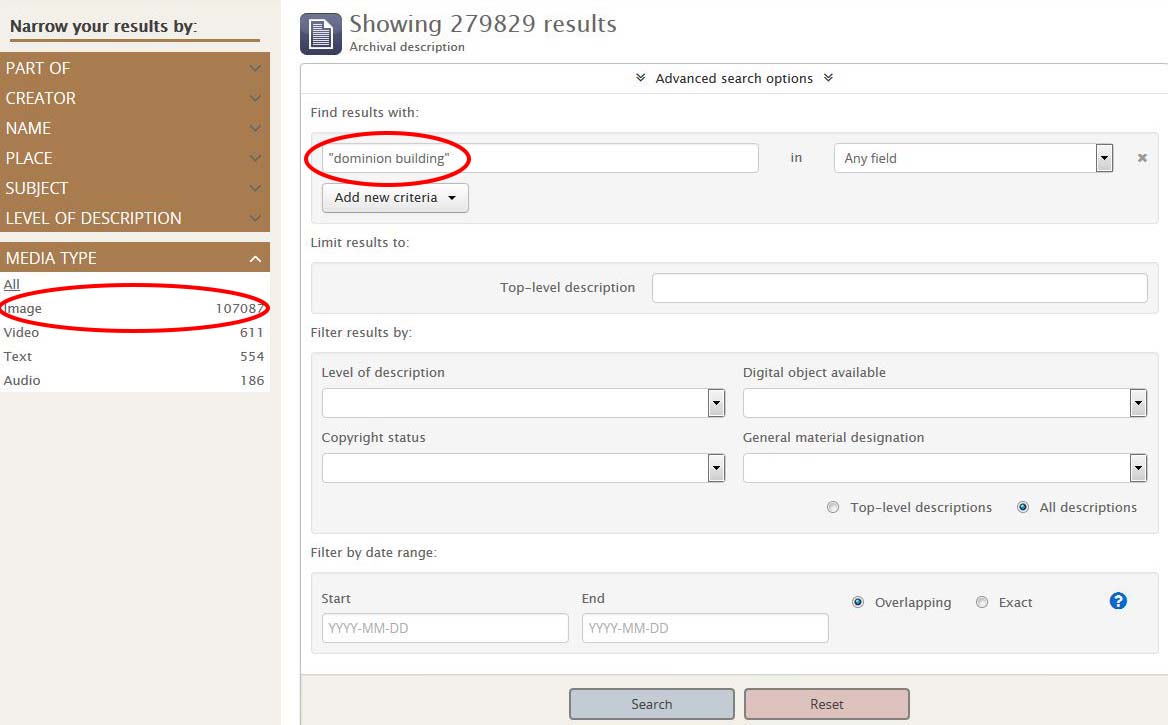
Task: Open the date range help question mark
Action: [1118, 601]
